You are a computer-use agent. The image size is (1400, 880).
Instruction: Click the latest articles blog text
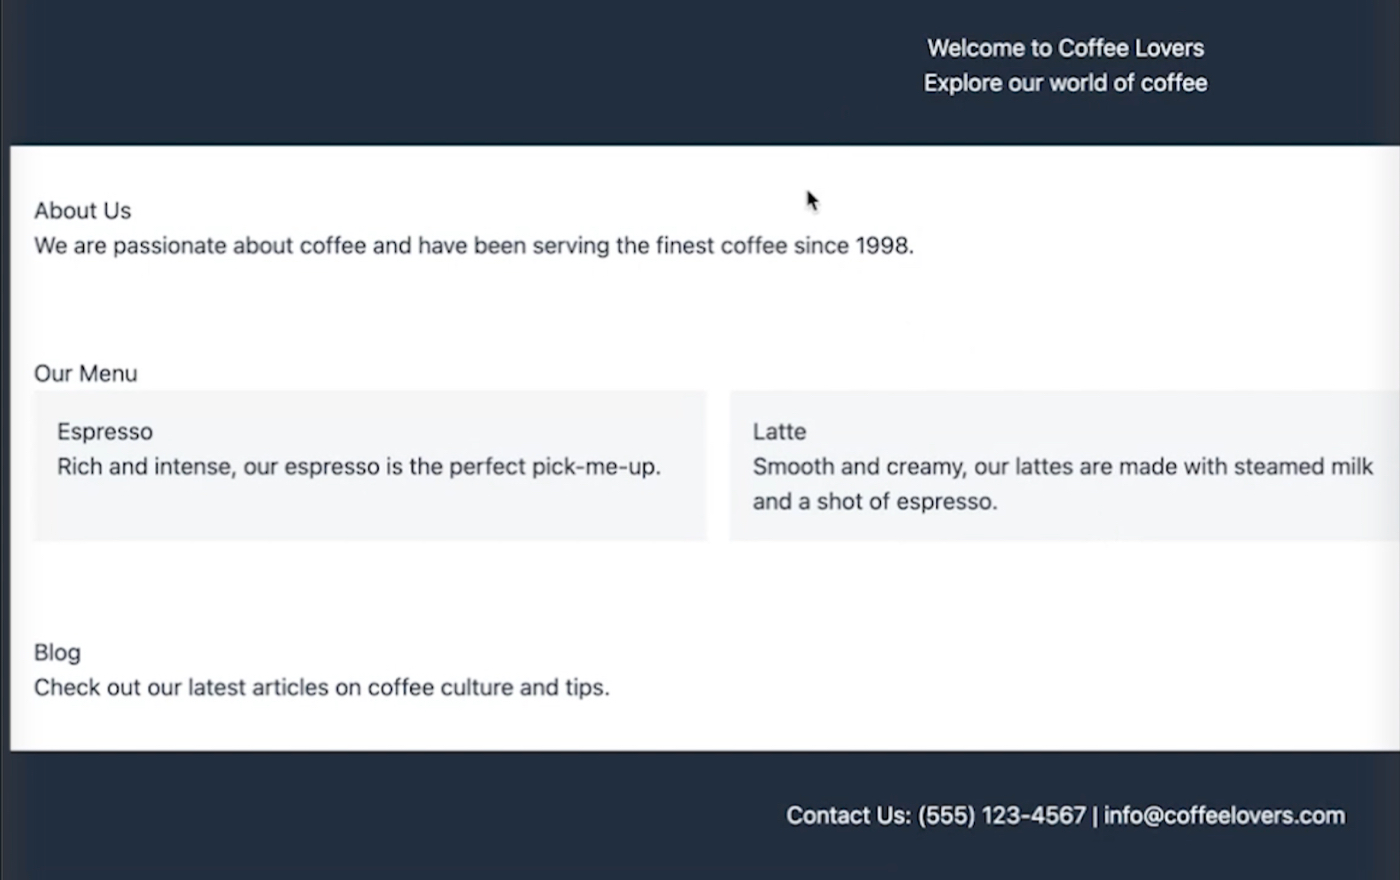click(x=322, y=688)
